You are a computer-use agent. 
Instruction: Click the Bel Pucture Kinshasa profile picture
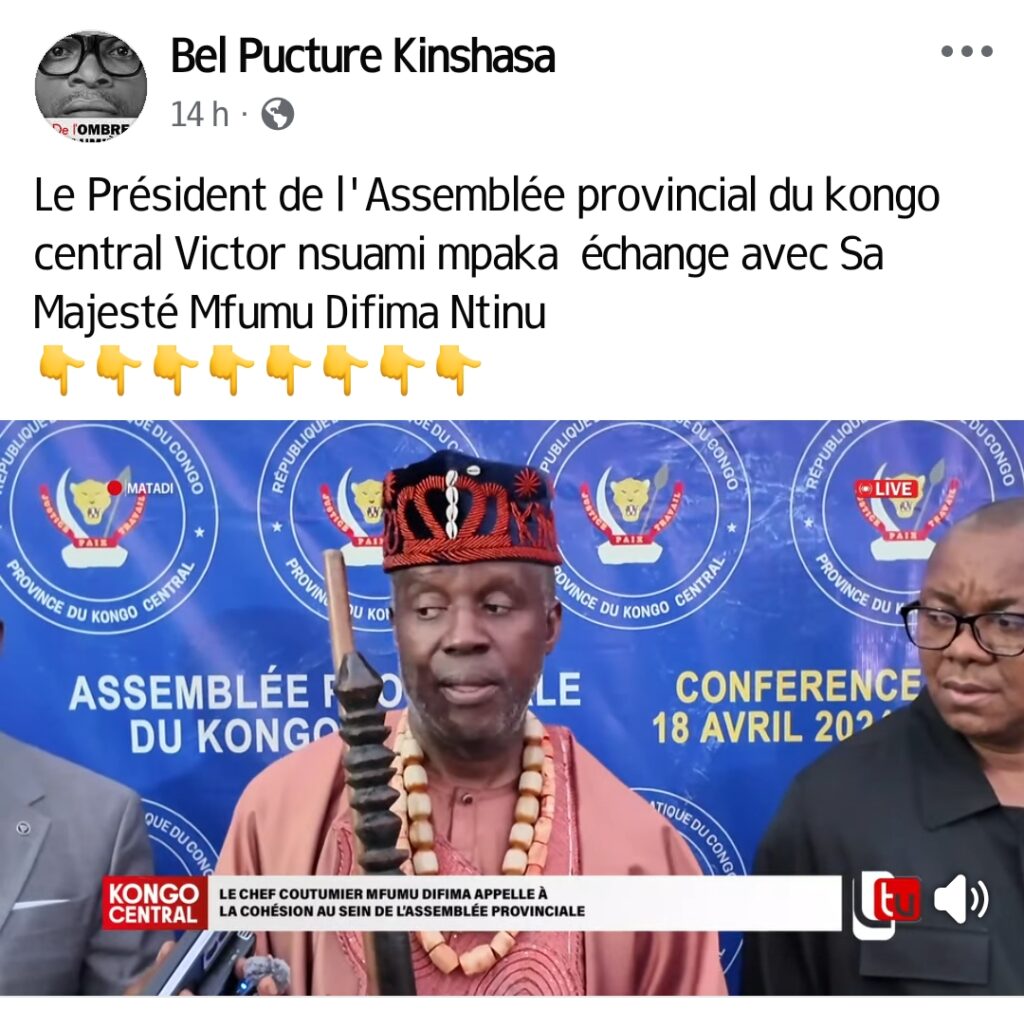coord(91,86)
